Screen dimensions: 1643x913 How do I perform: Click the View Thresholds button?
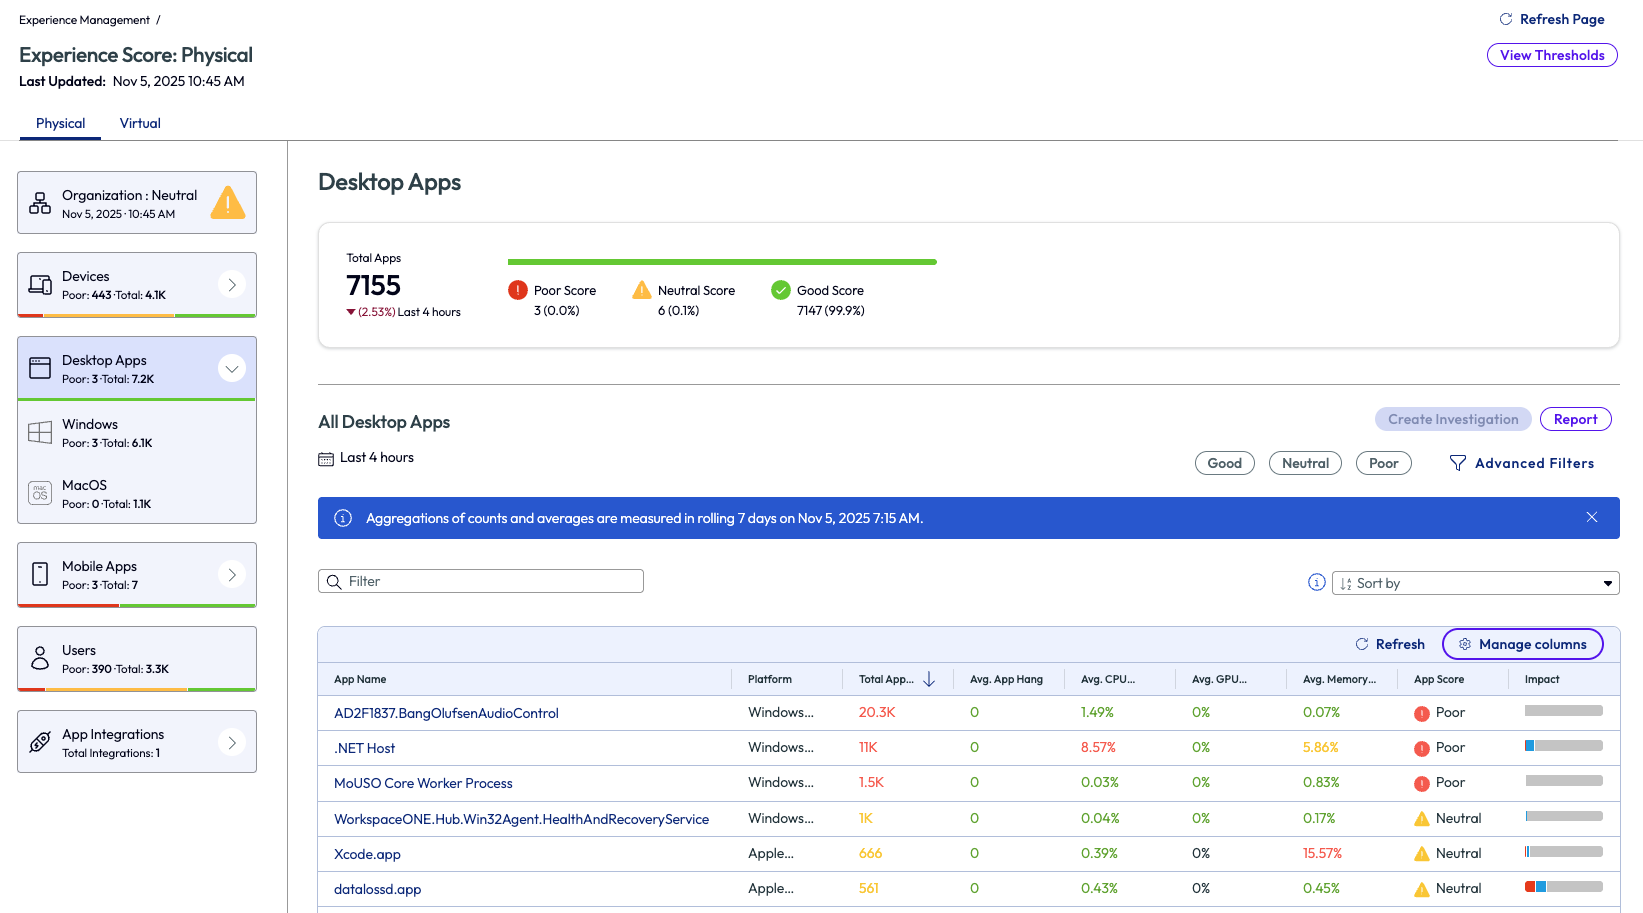click(1551, 56)
